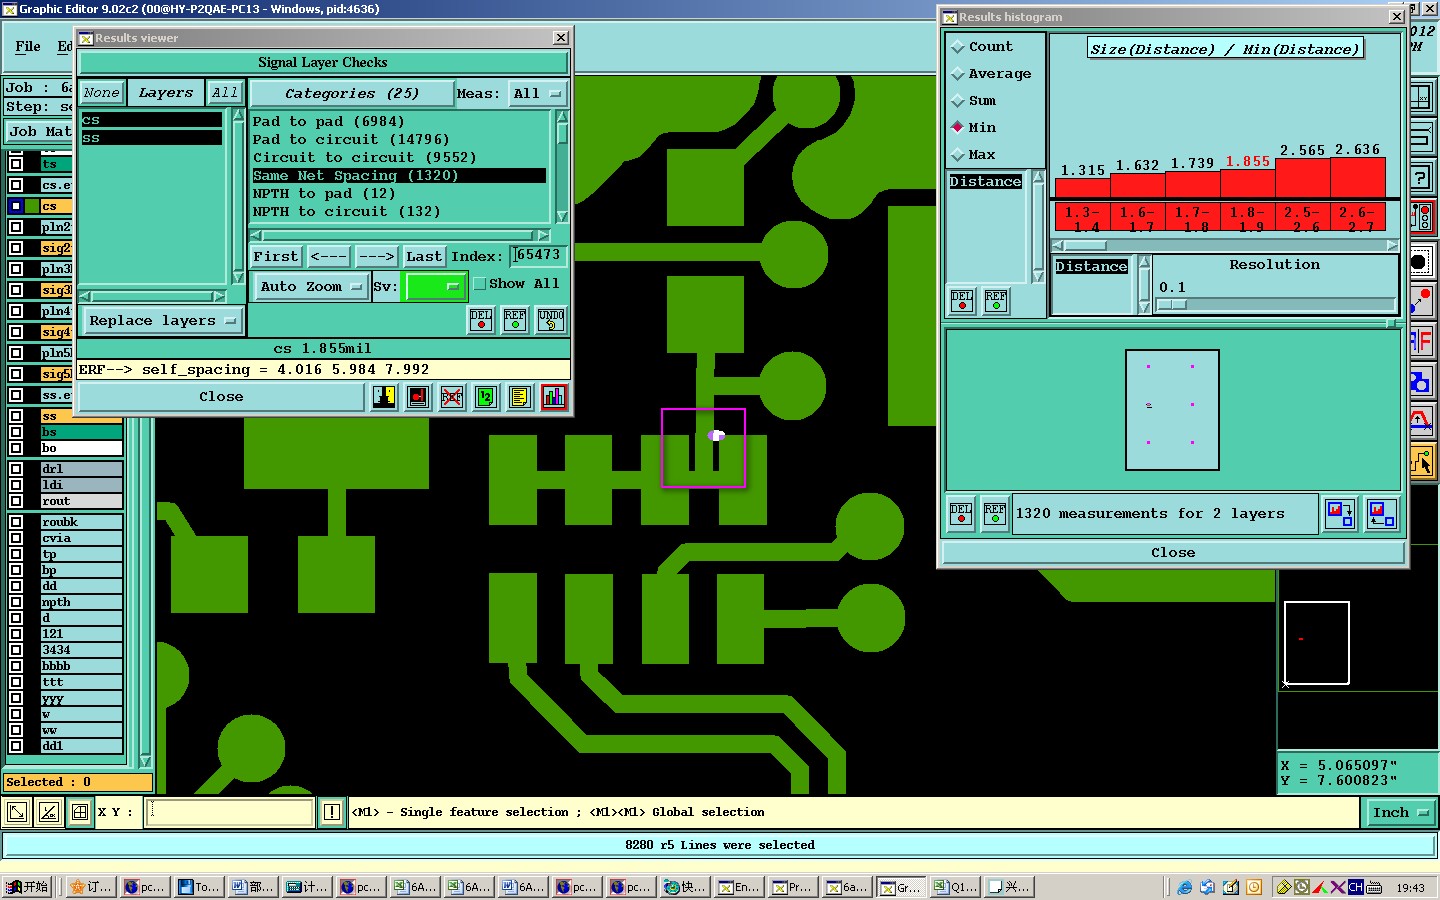Open the Inch units dropdown

pyautogui.click(x=1400, y=813)
